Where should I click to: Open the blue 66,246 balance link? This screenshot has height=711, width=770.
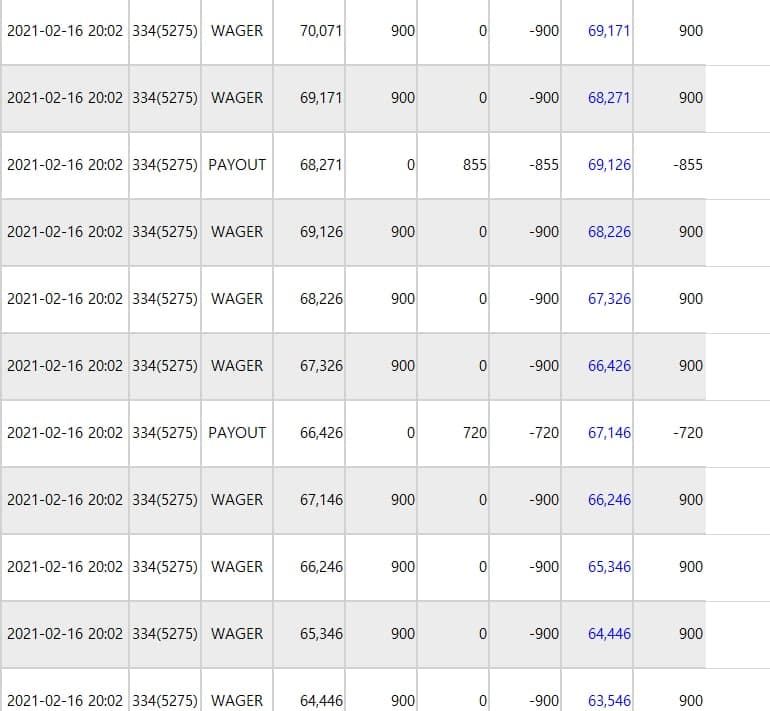tap(609, 500)
